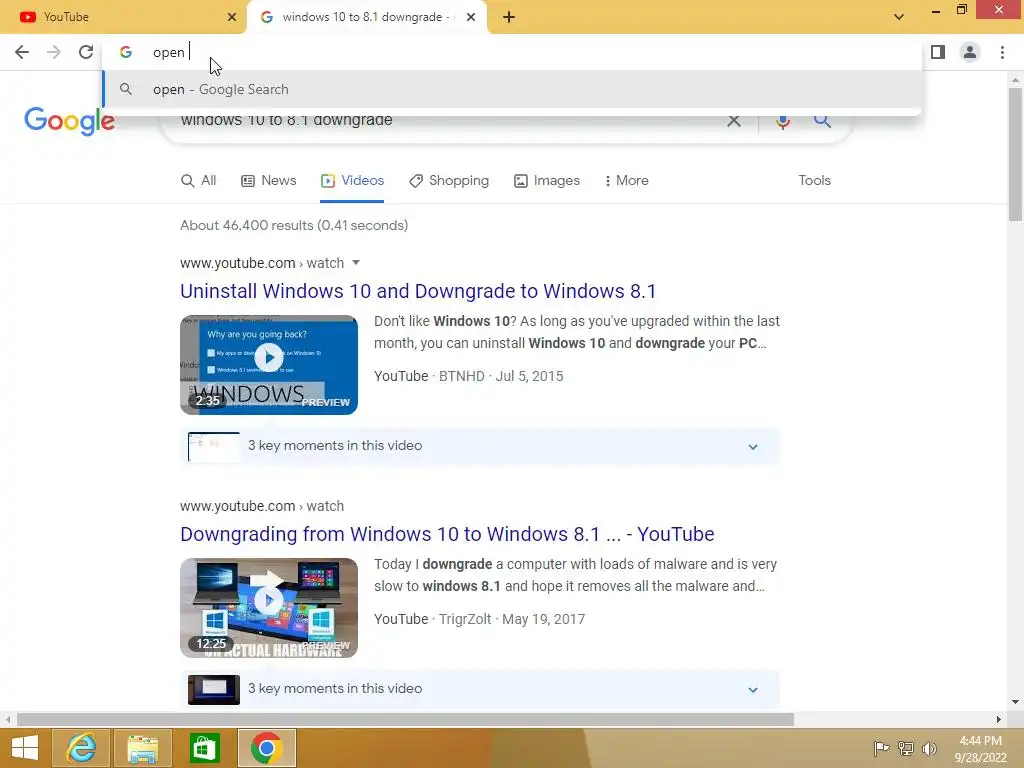Click the 'About 46,400 results' text

(x=294, y=225)
